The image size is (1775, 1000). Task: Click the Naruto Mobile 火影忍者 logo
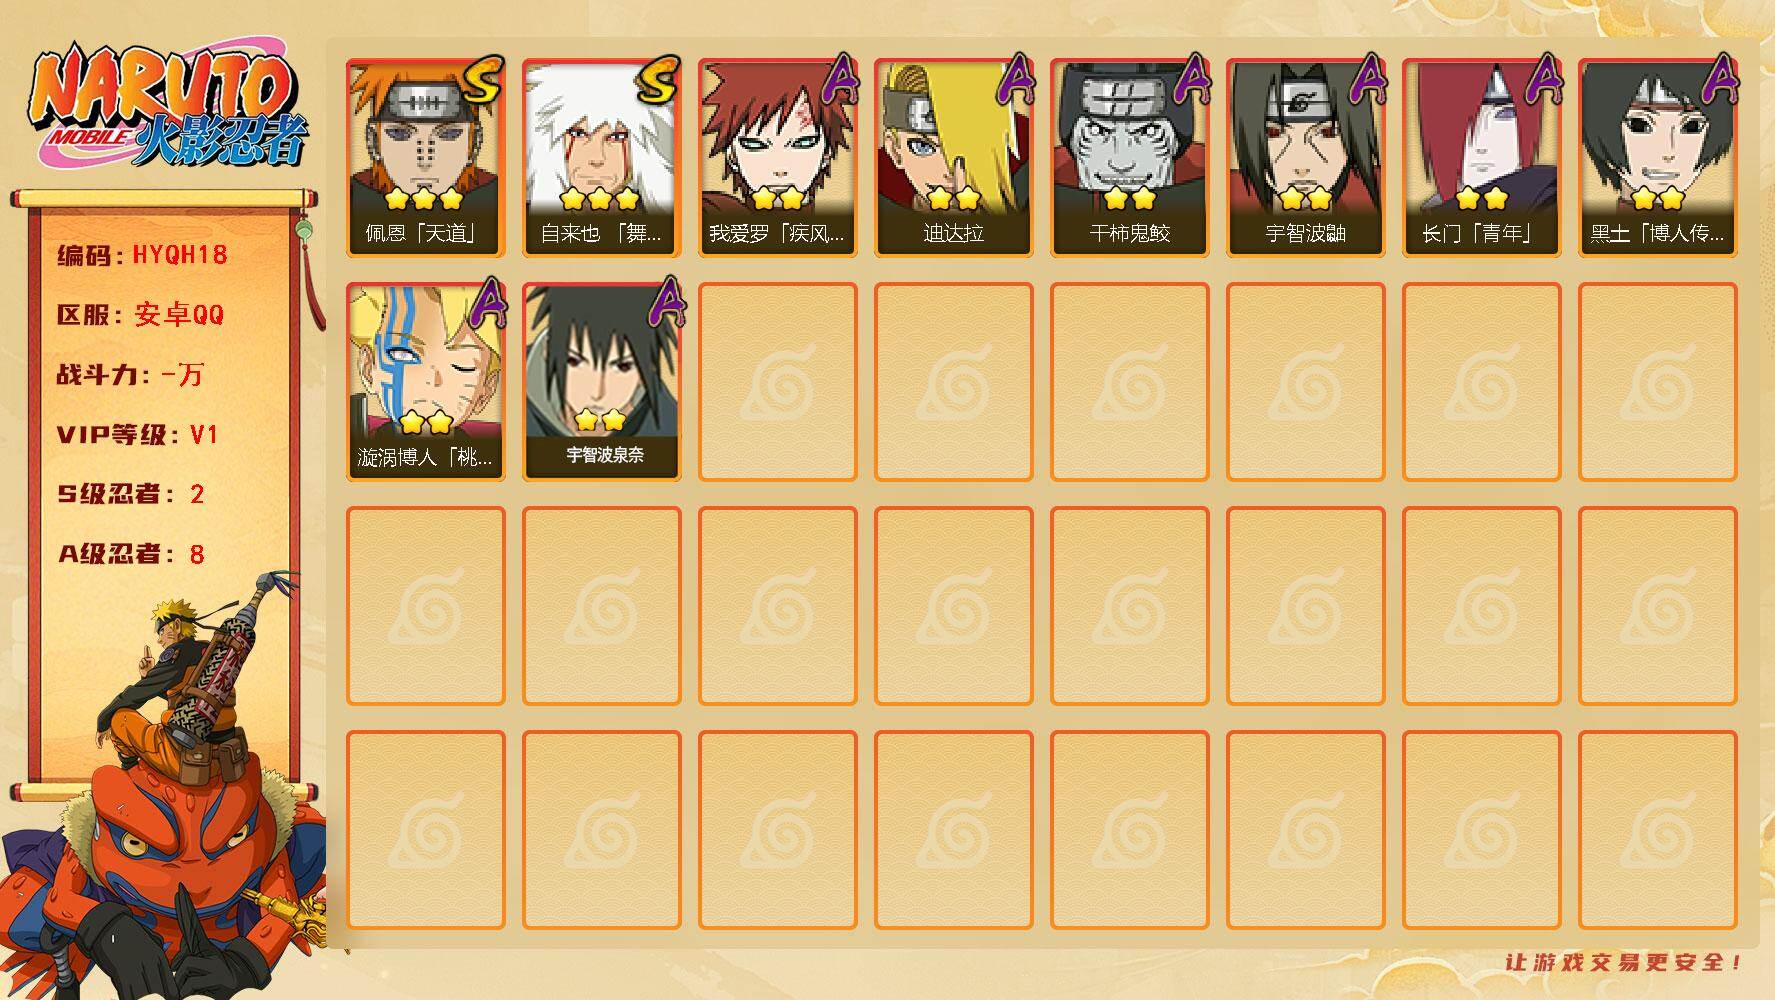(168, 109)
